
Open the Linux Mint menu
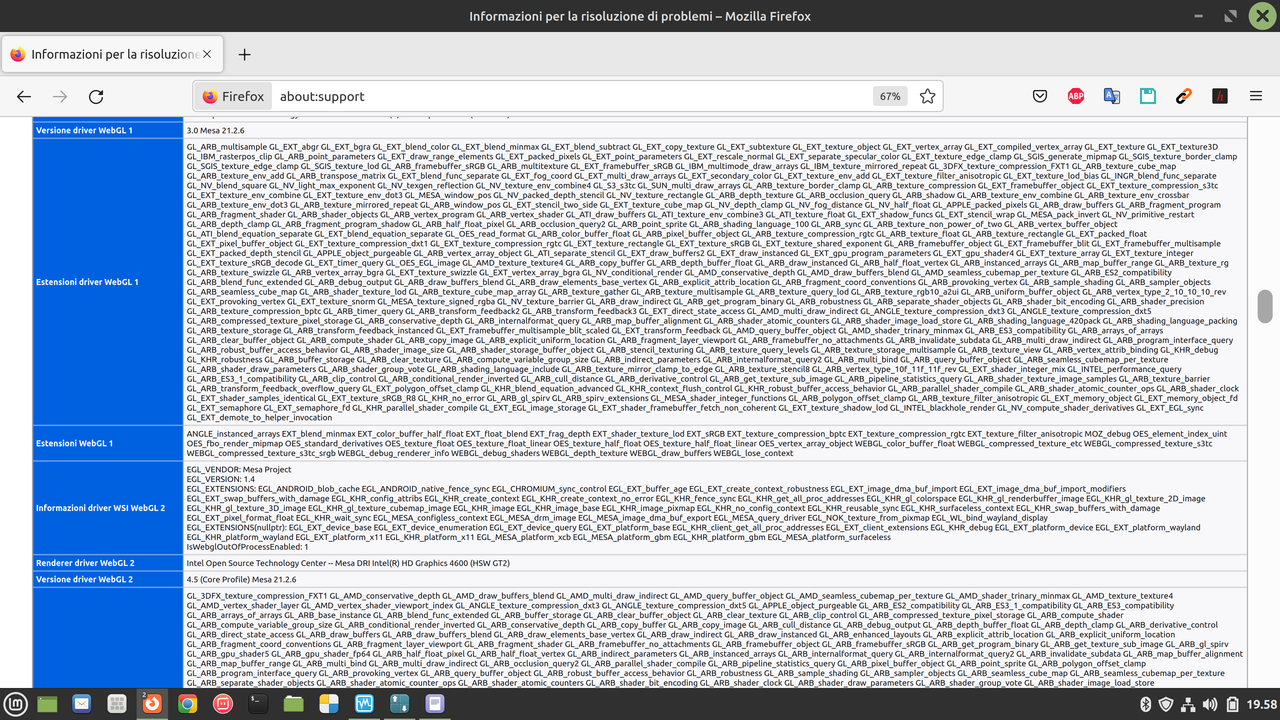pyautogui.click(x=17, y=704)
